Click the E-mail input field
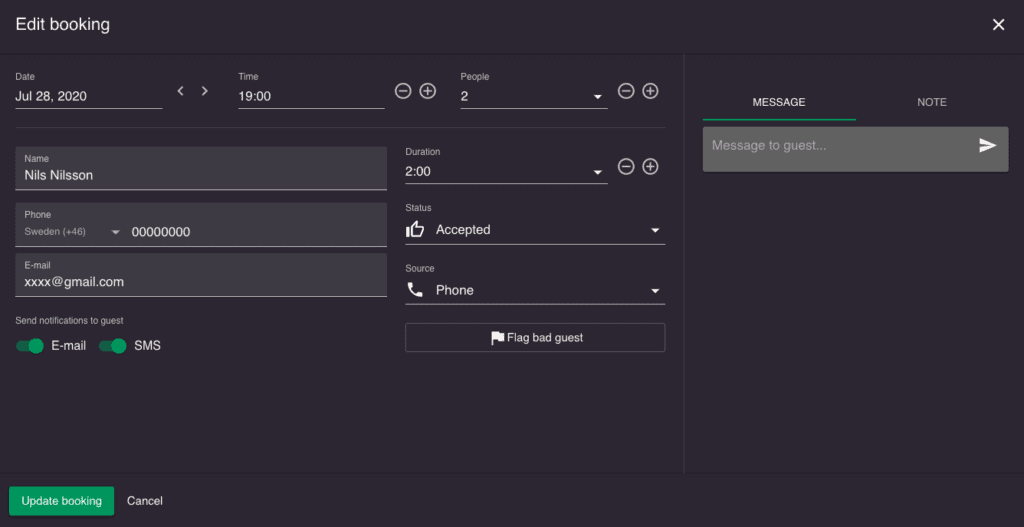 (x=200, y=282)
